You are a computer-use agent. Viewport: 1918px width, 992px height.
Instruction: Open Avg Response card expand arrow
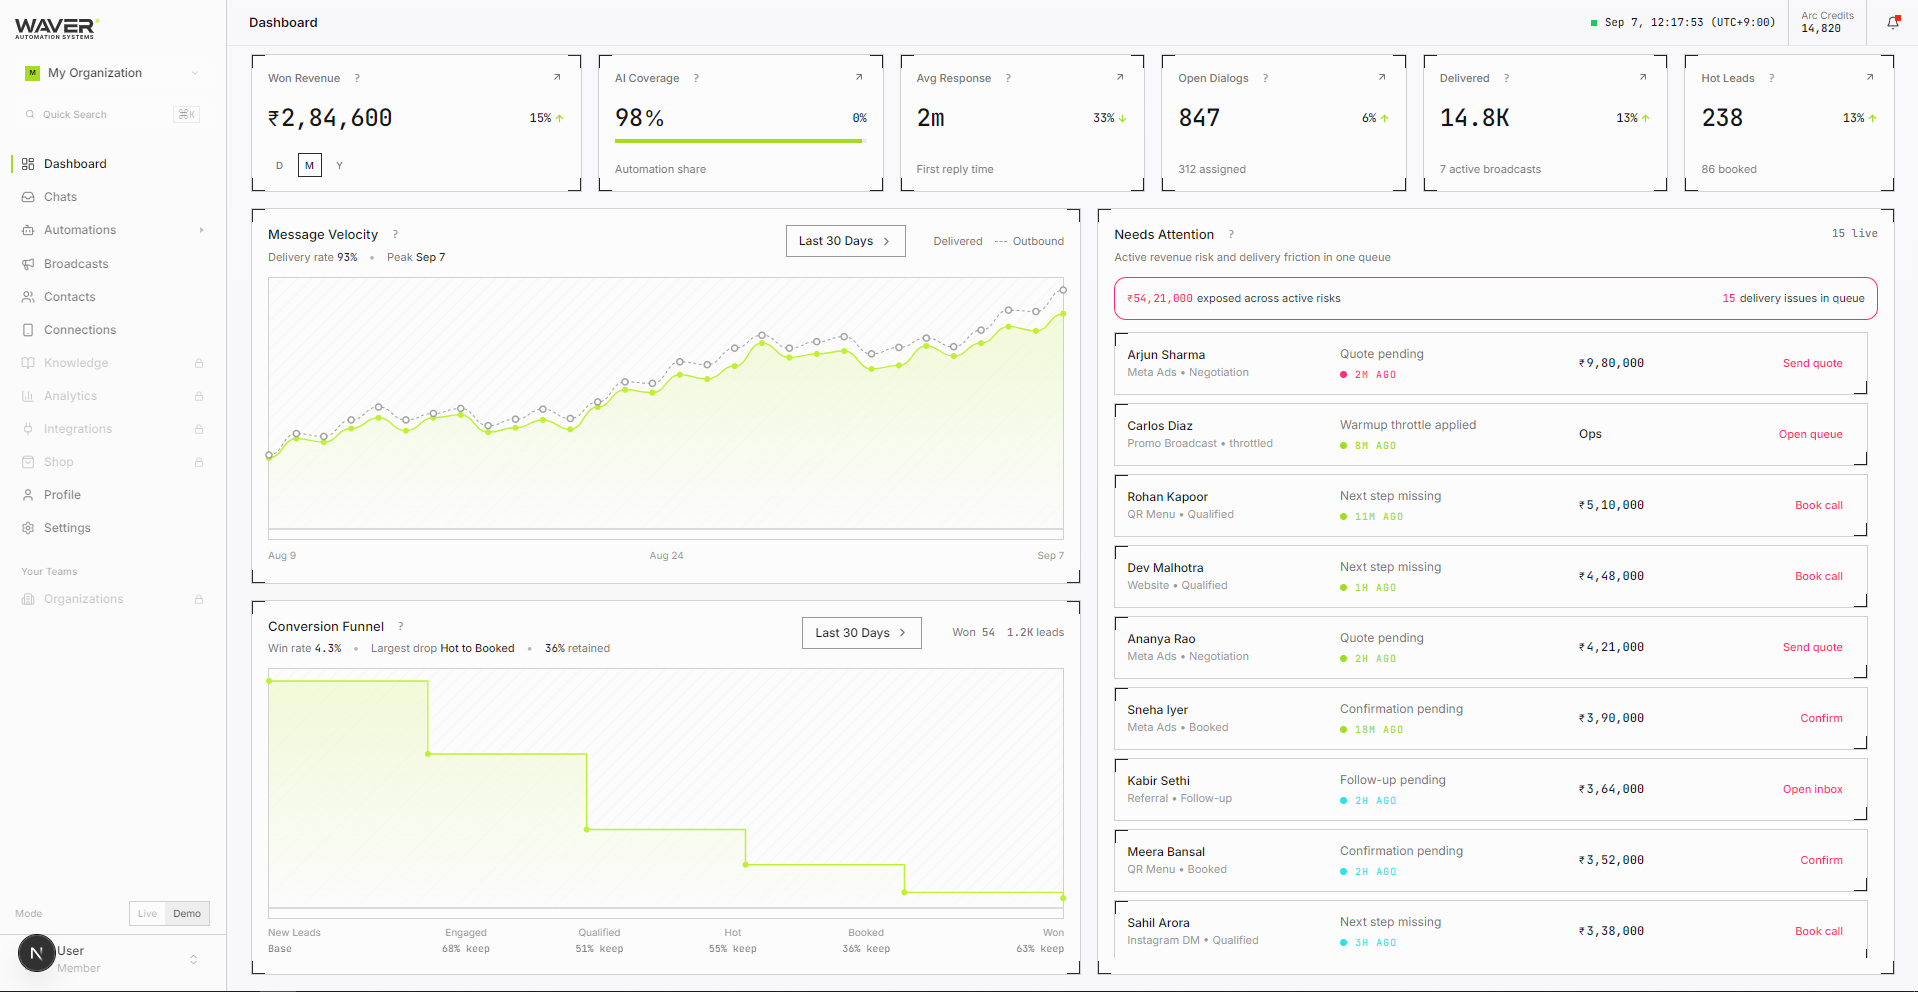click(x=1120, y=77)
